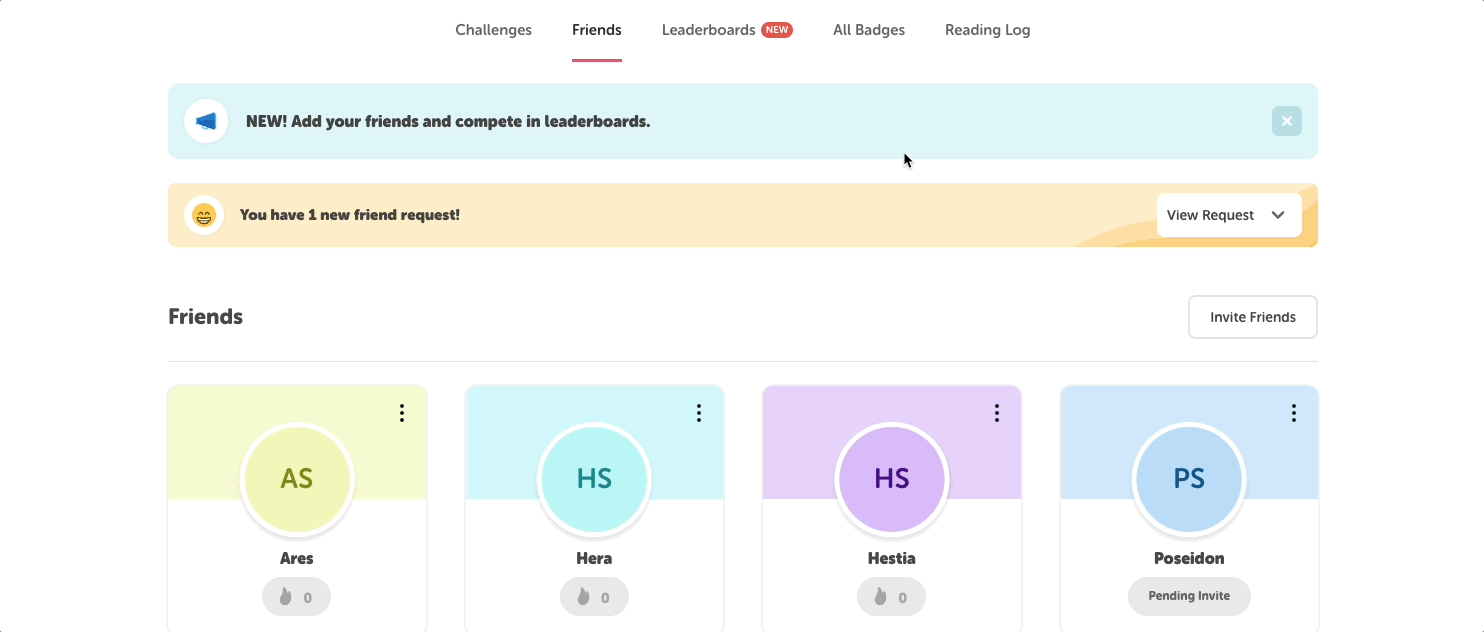Viewport: 1484px width, 632px height.
Task: Open the kebab menu on Hestia's card
Action: point(996,412)
